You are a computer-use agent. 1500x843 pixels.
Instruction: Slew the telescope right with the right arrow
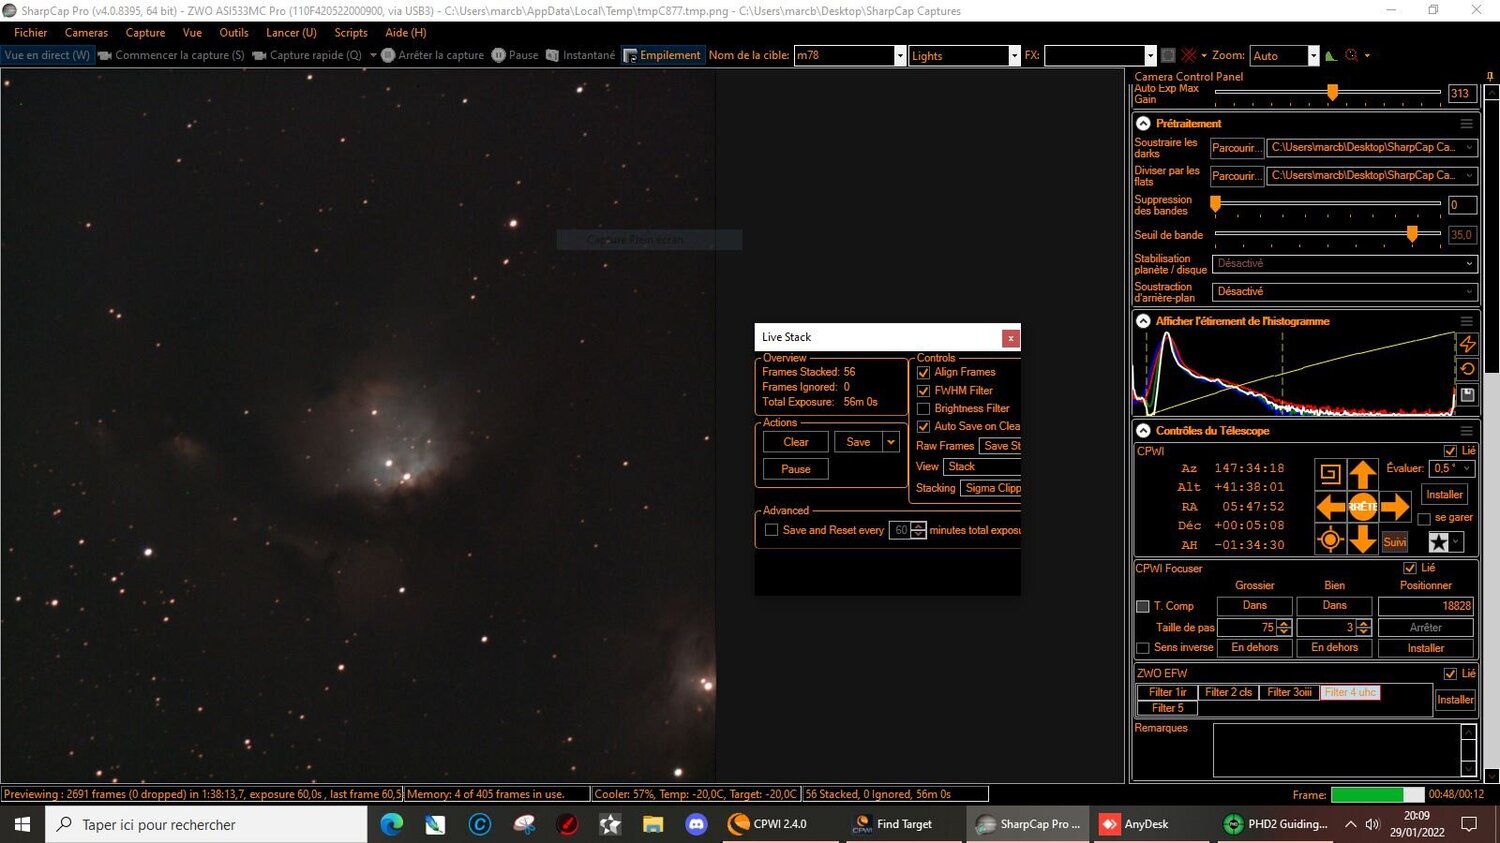(x=1395, y=507)
